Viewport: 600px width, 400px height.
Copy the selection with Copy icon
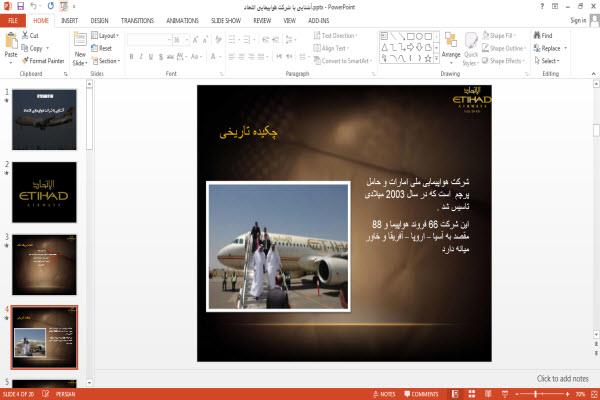[x=32, y=48]
